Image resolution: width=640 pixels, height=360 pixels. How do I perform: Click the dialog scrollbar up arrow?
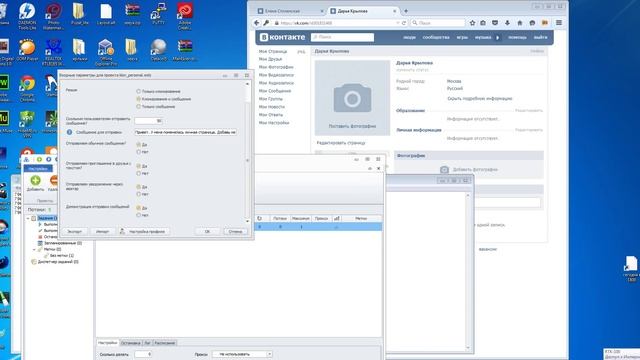point(247,84)
